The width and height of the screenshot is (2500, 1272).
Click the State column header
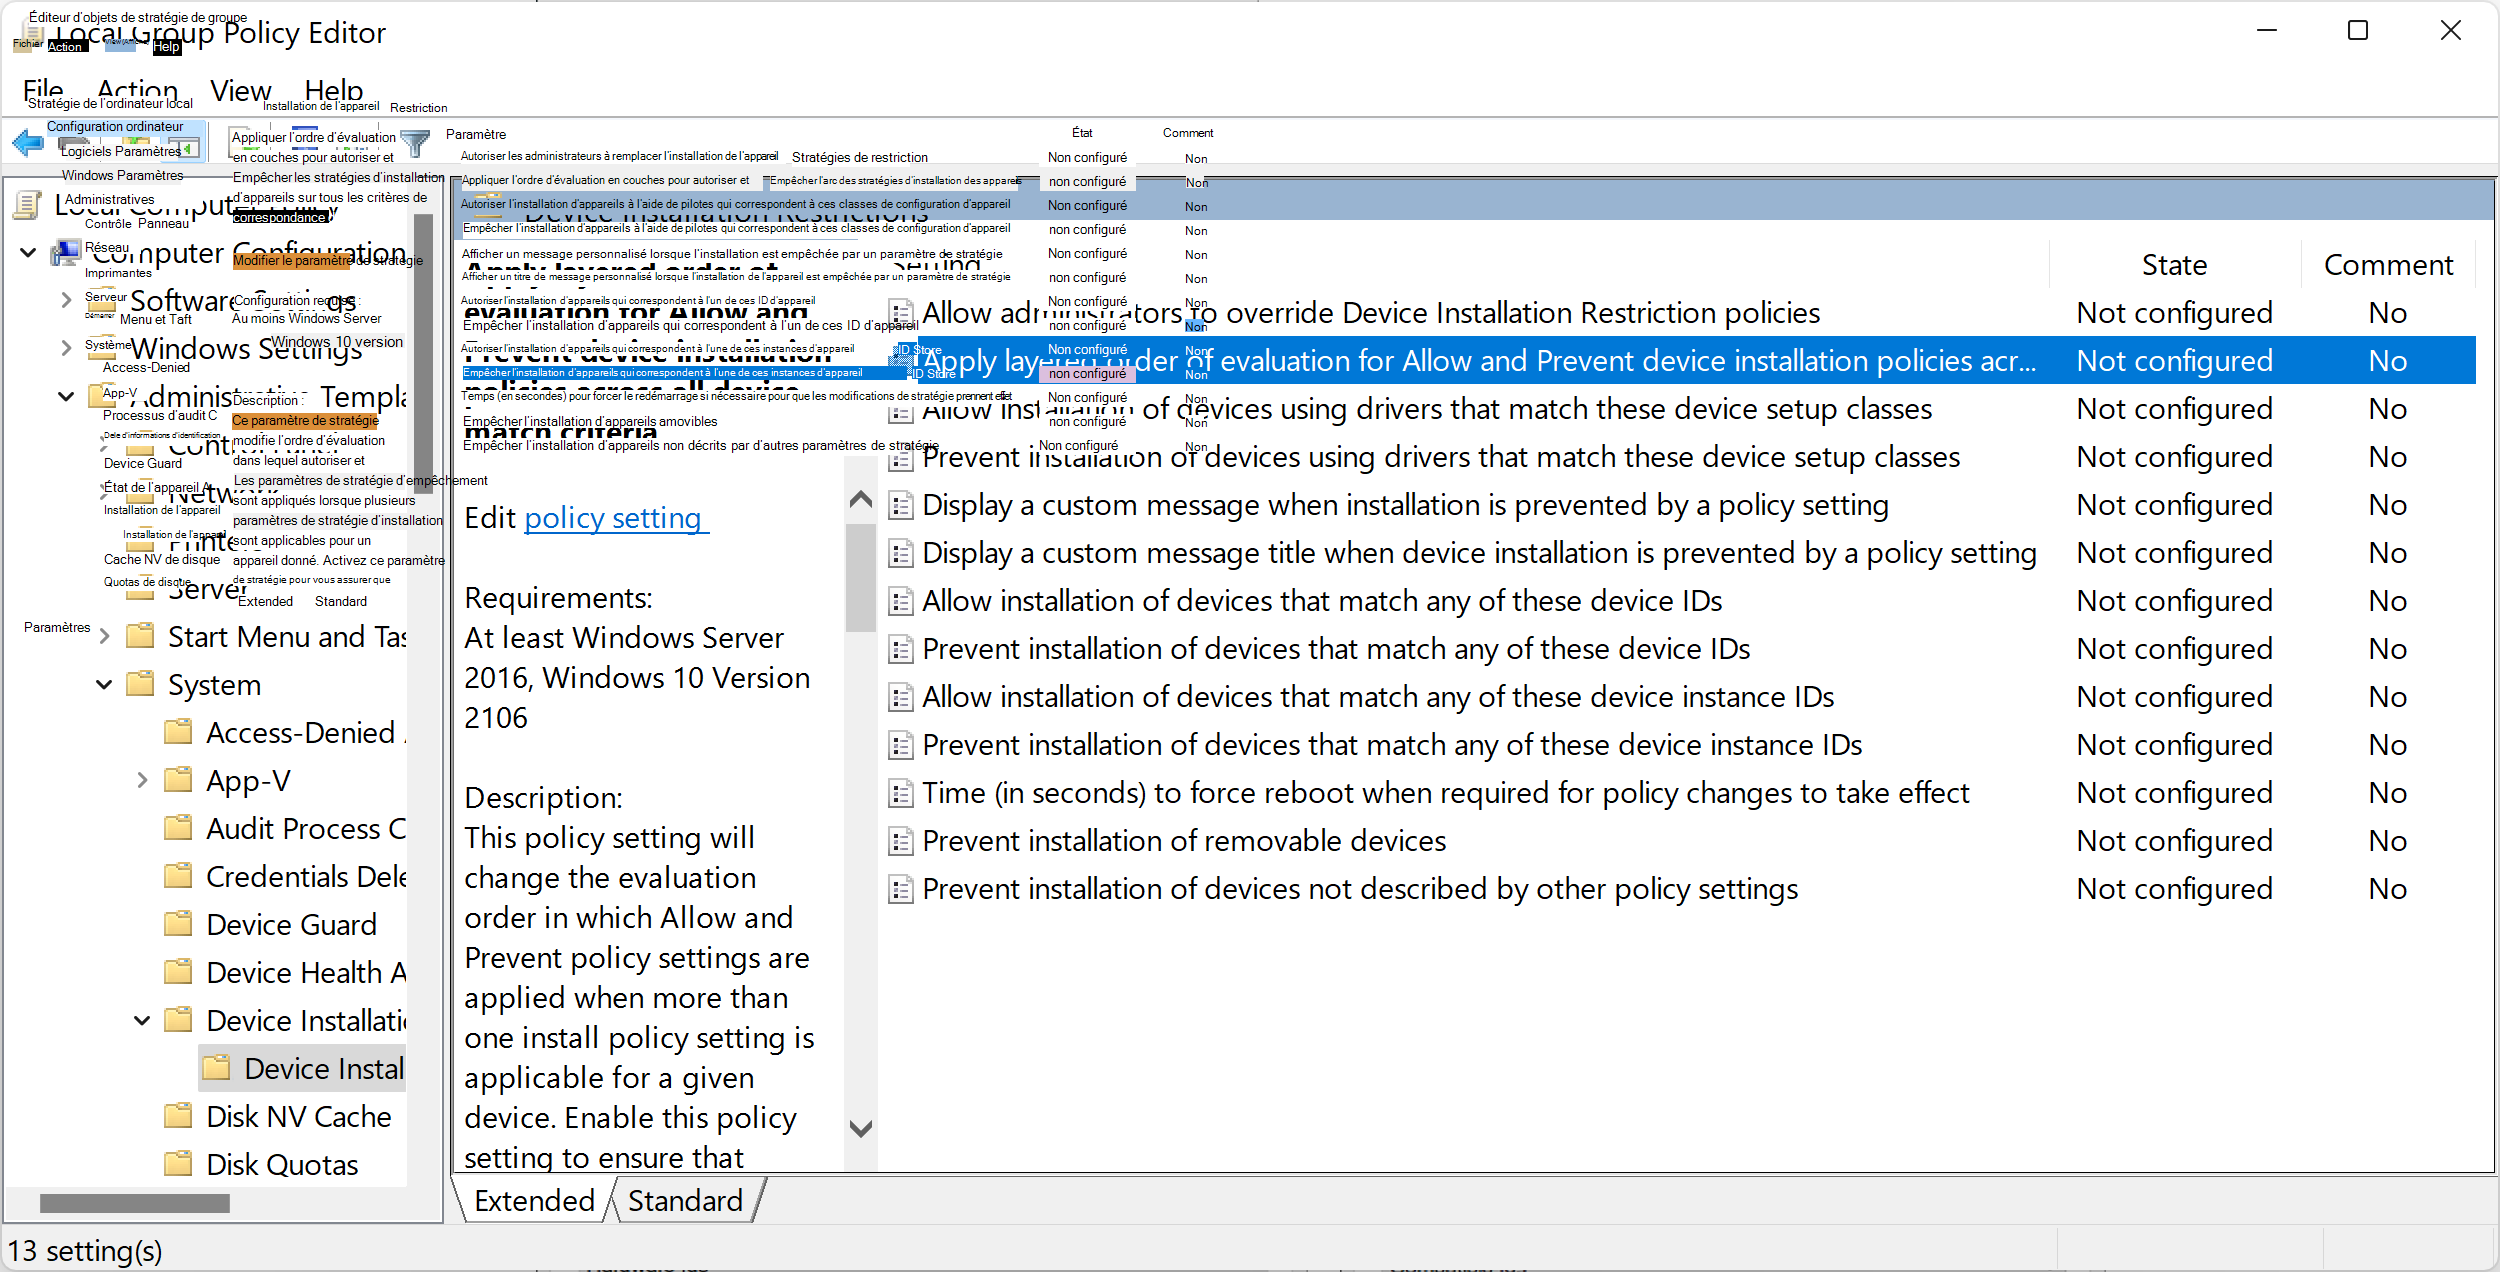(2173, 265)
